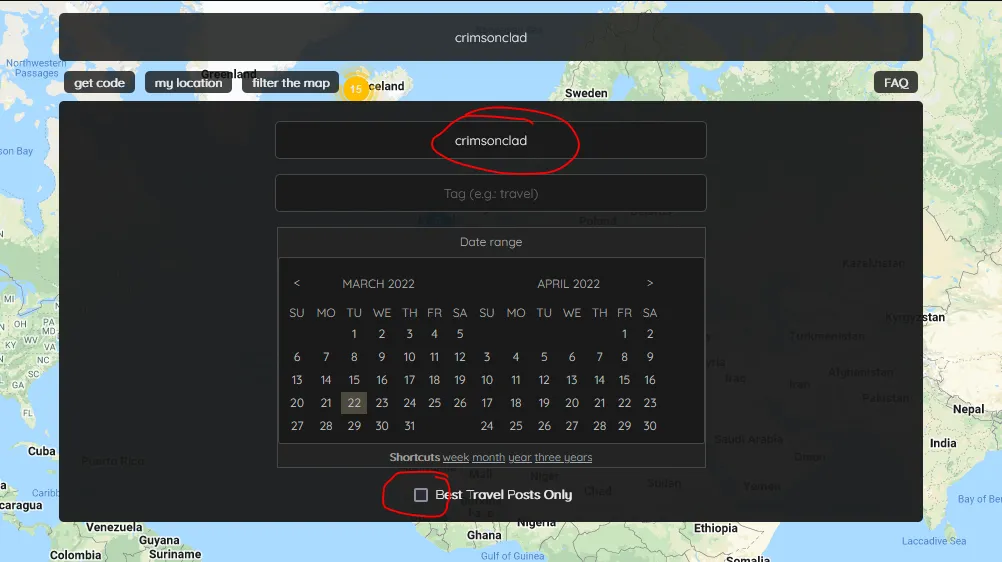Screen dimensions: 1002x562
Task: Pick April 19 in the calendar
Action: (544, 403)
